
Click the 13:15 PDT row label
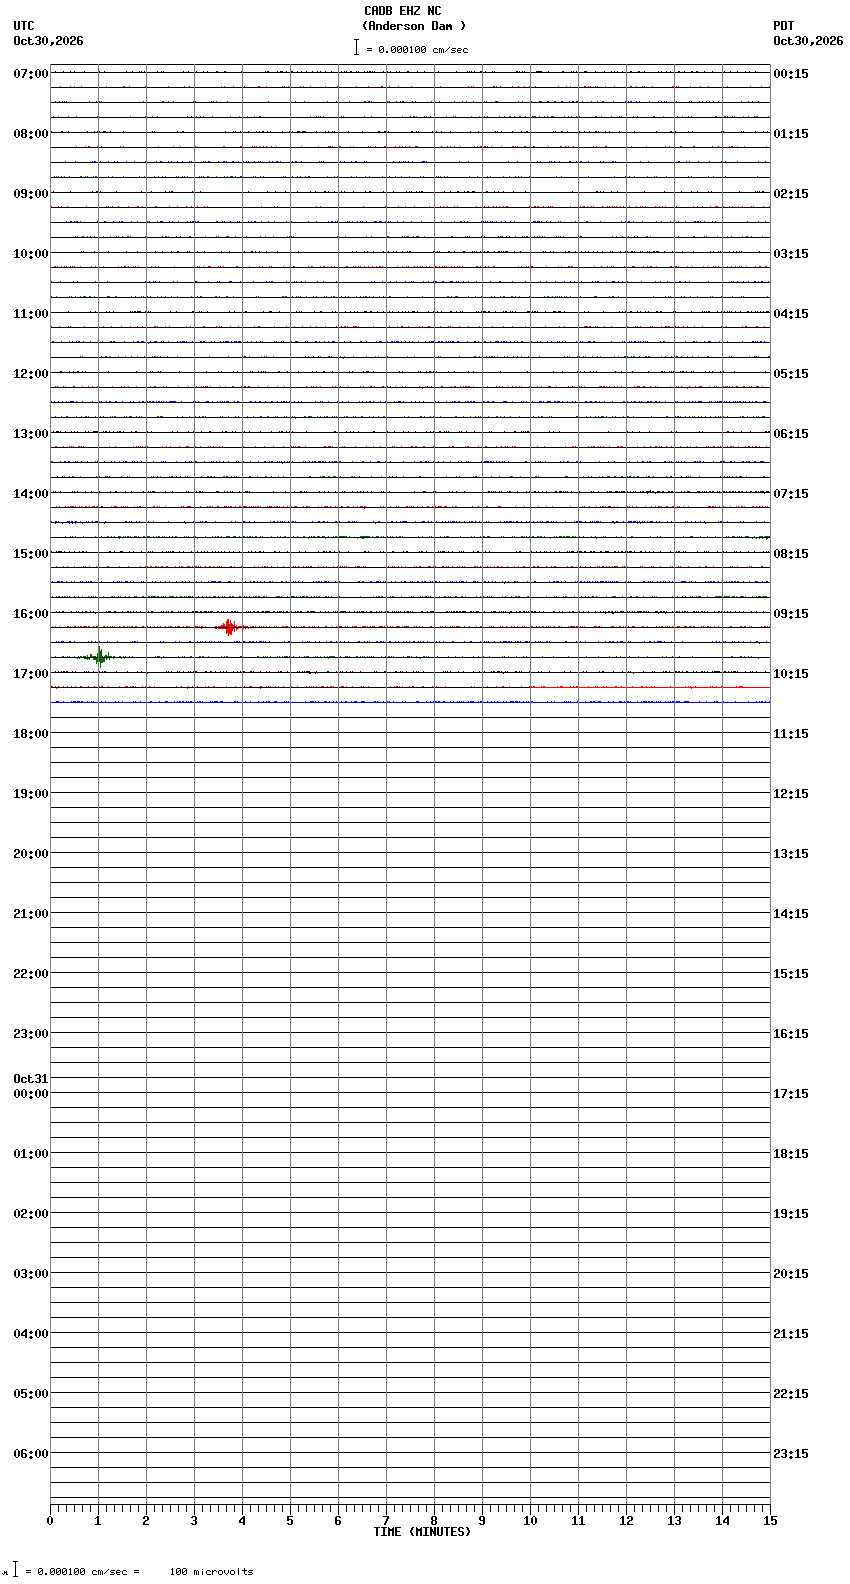click(x=791, y=854)
